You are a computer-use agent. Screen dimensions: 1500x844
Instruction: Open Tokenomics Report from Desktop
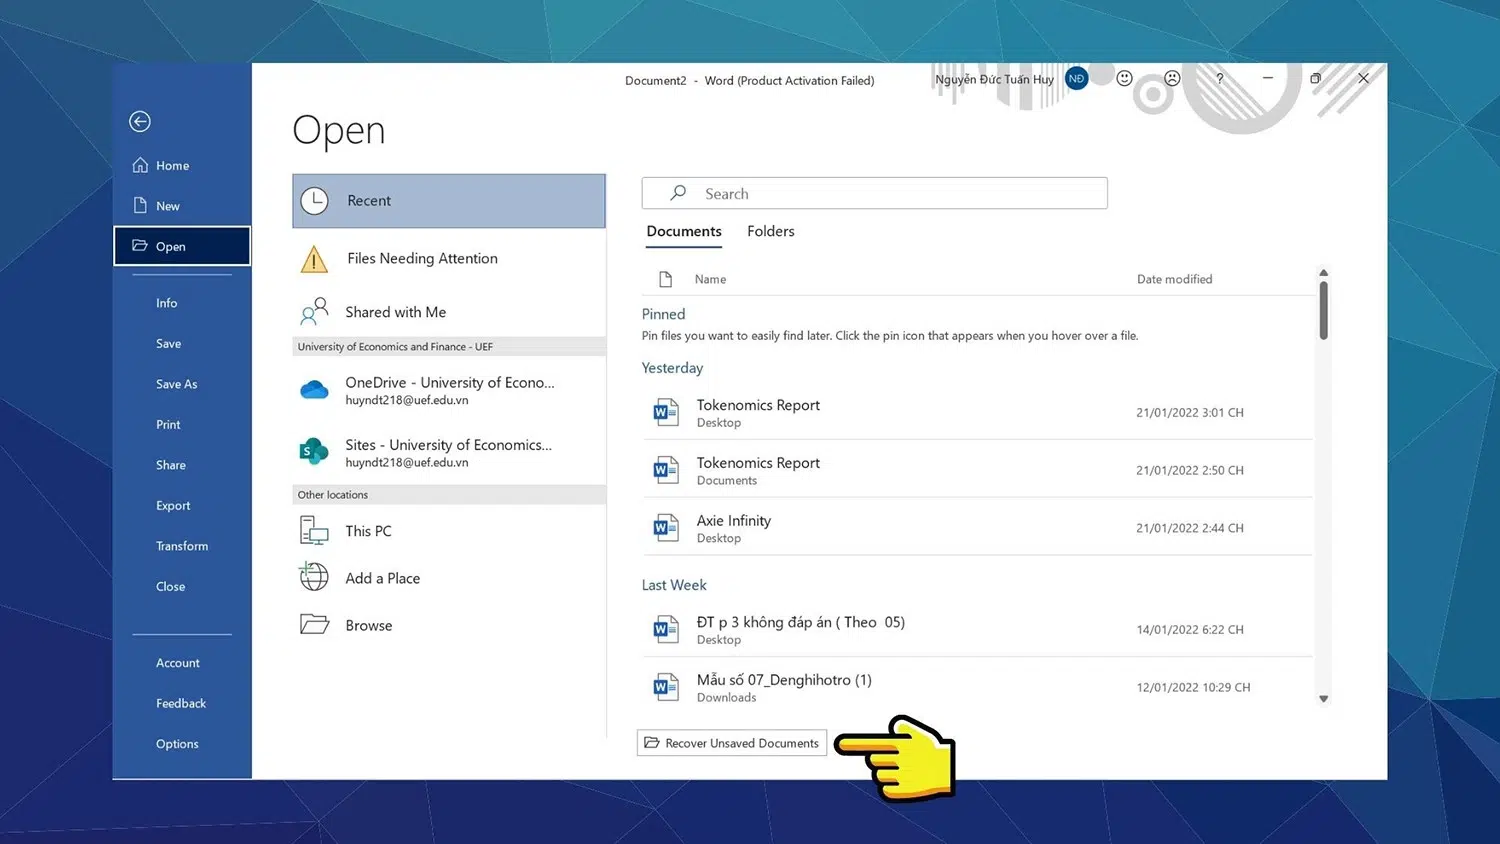[x=977, y=412]
